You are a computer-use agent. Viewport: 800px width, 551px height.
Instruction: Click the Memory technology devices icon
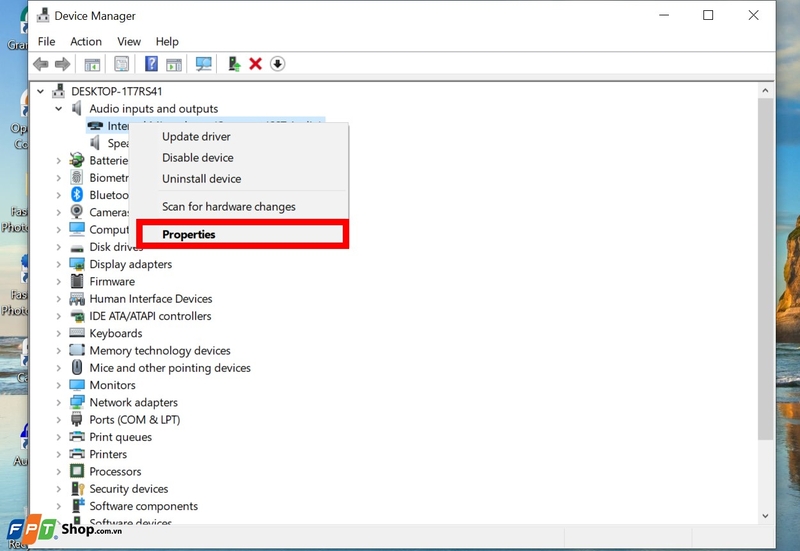pyautogui.click(x=77, y=350)
